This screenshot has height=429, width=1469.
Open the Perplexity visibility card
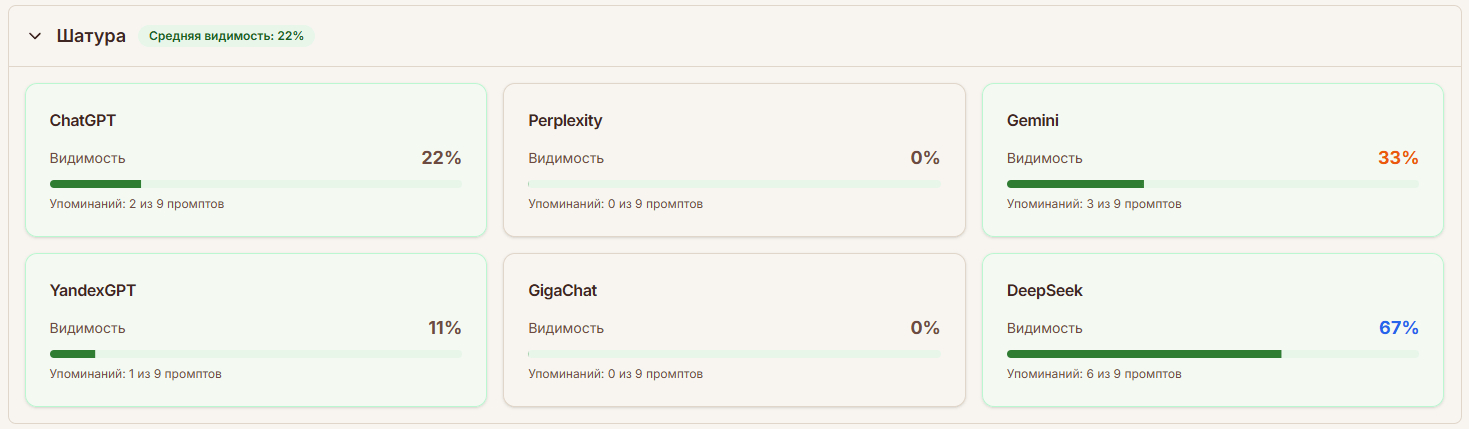733,160
